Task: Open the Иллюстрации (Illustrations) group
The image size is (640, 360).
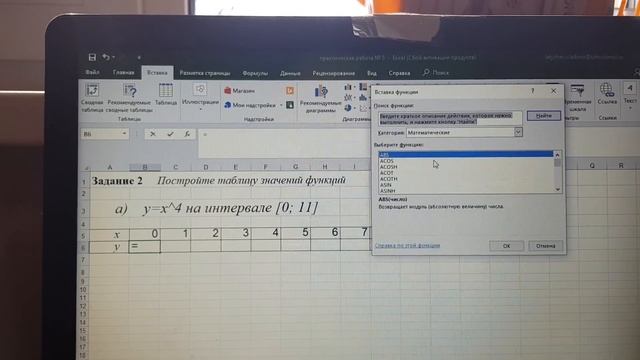Action: pyautogui.click(x=200, y=97)
